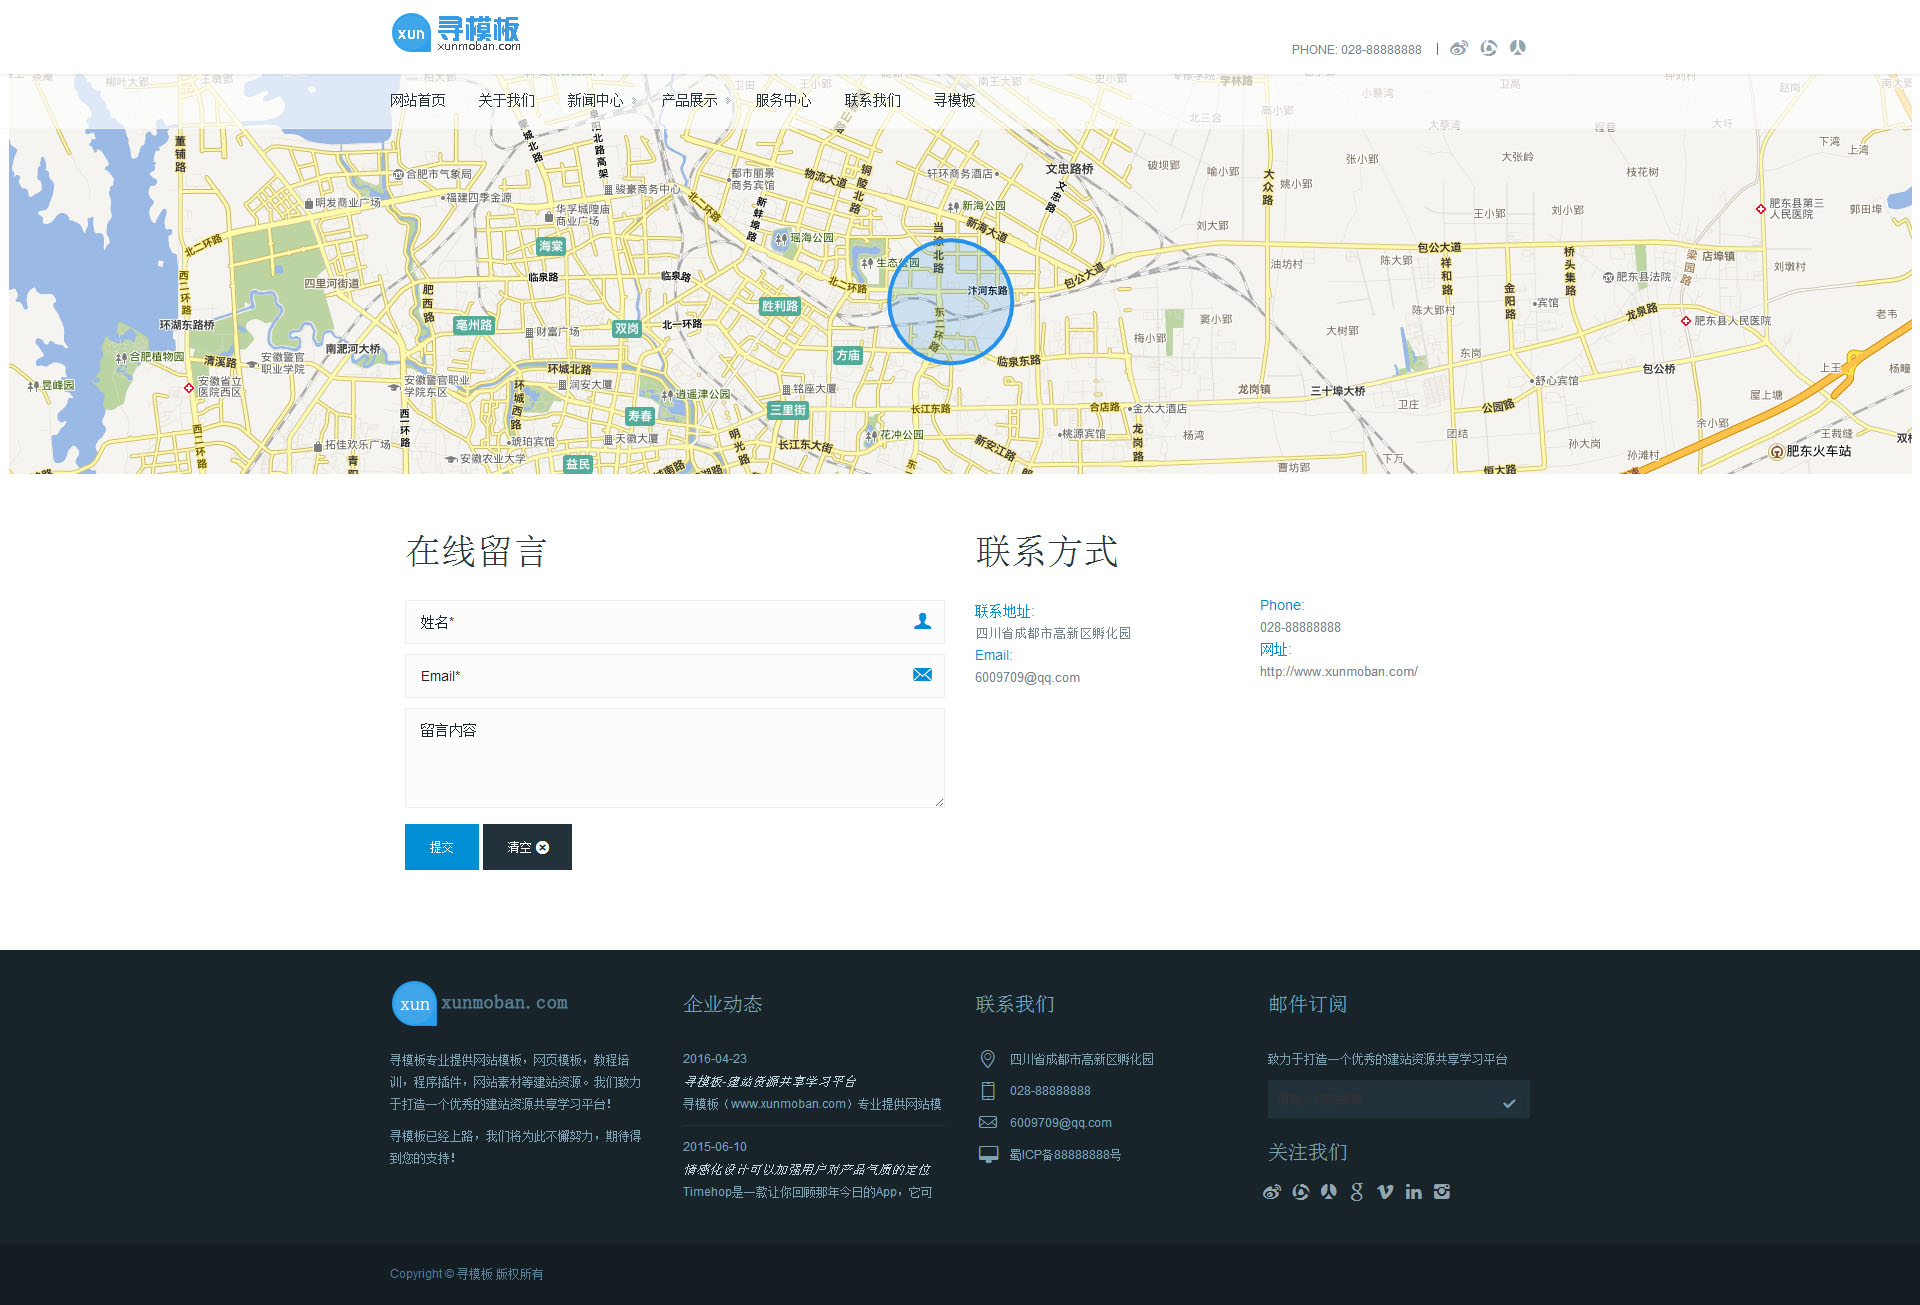
Task: Click the footer Weibo icon
Action: coord(1271,1192)
